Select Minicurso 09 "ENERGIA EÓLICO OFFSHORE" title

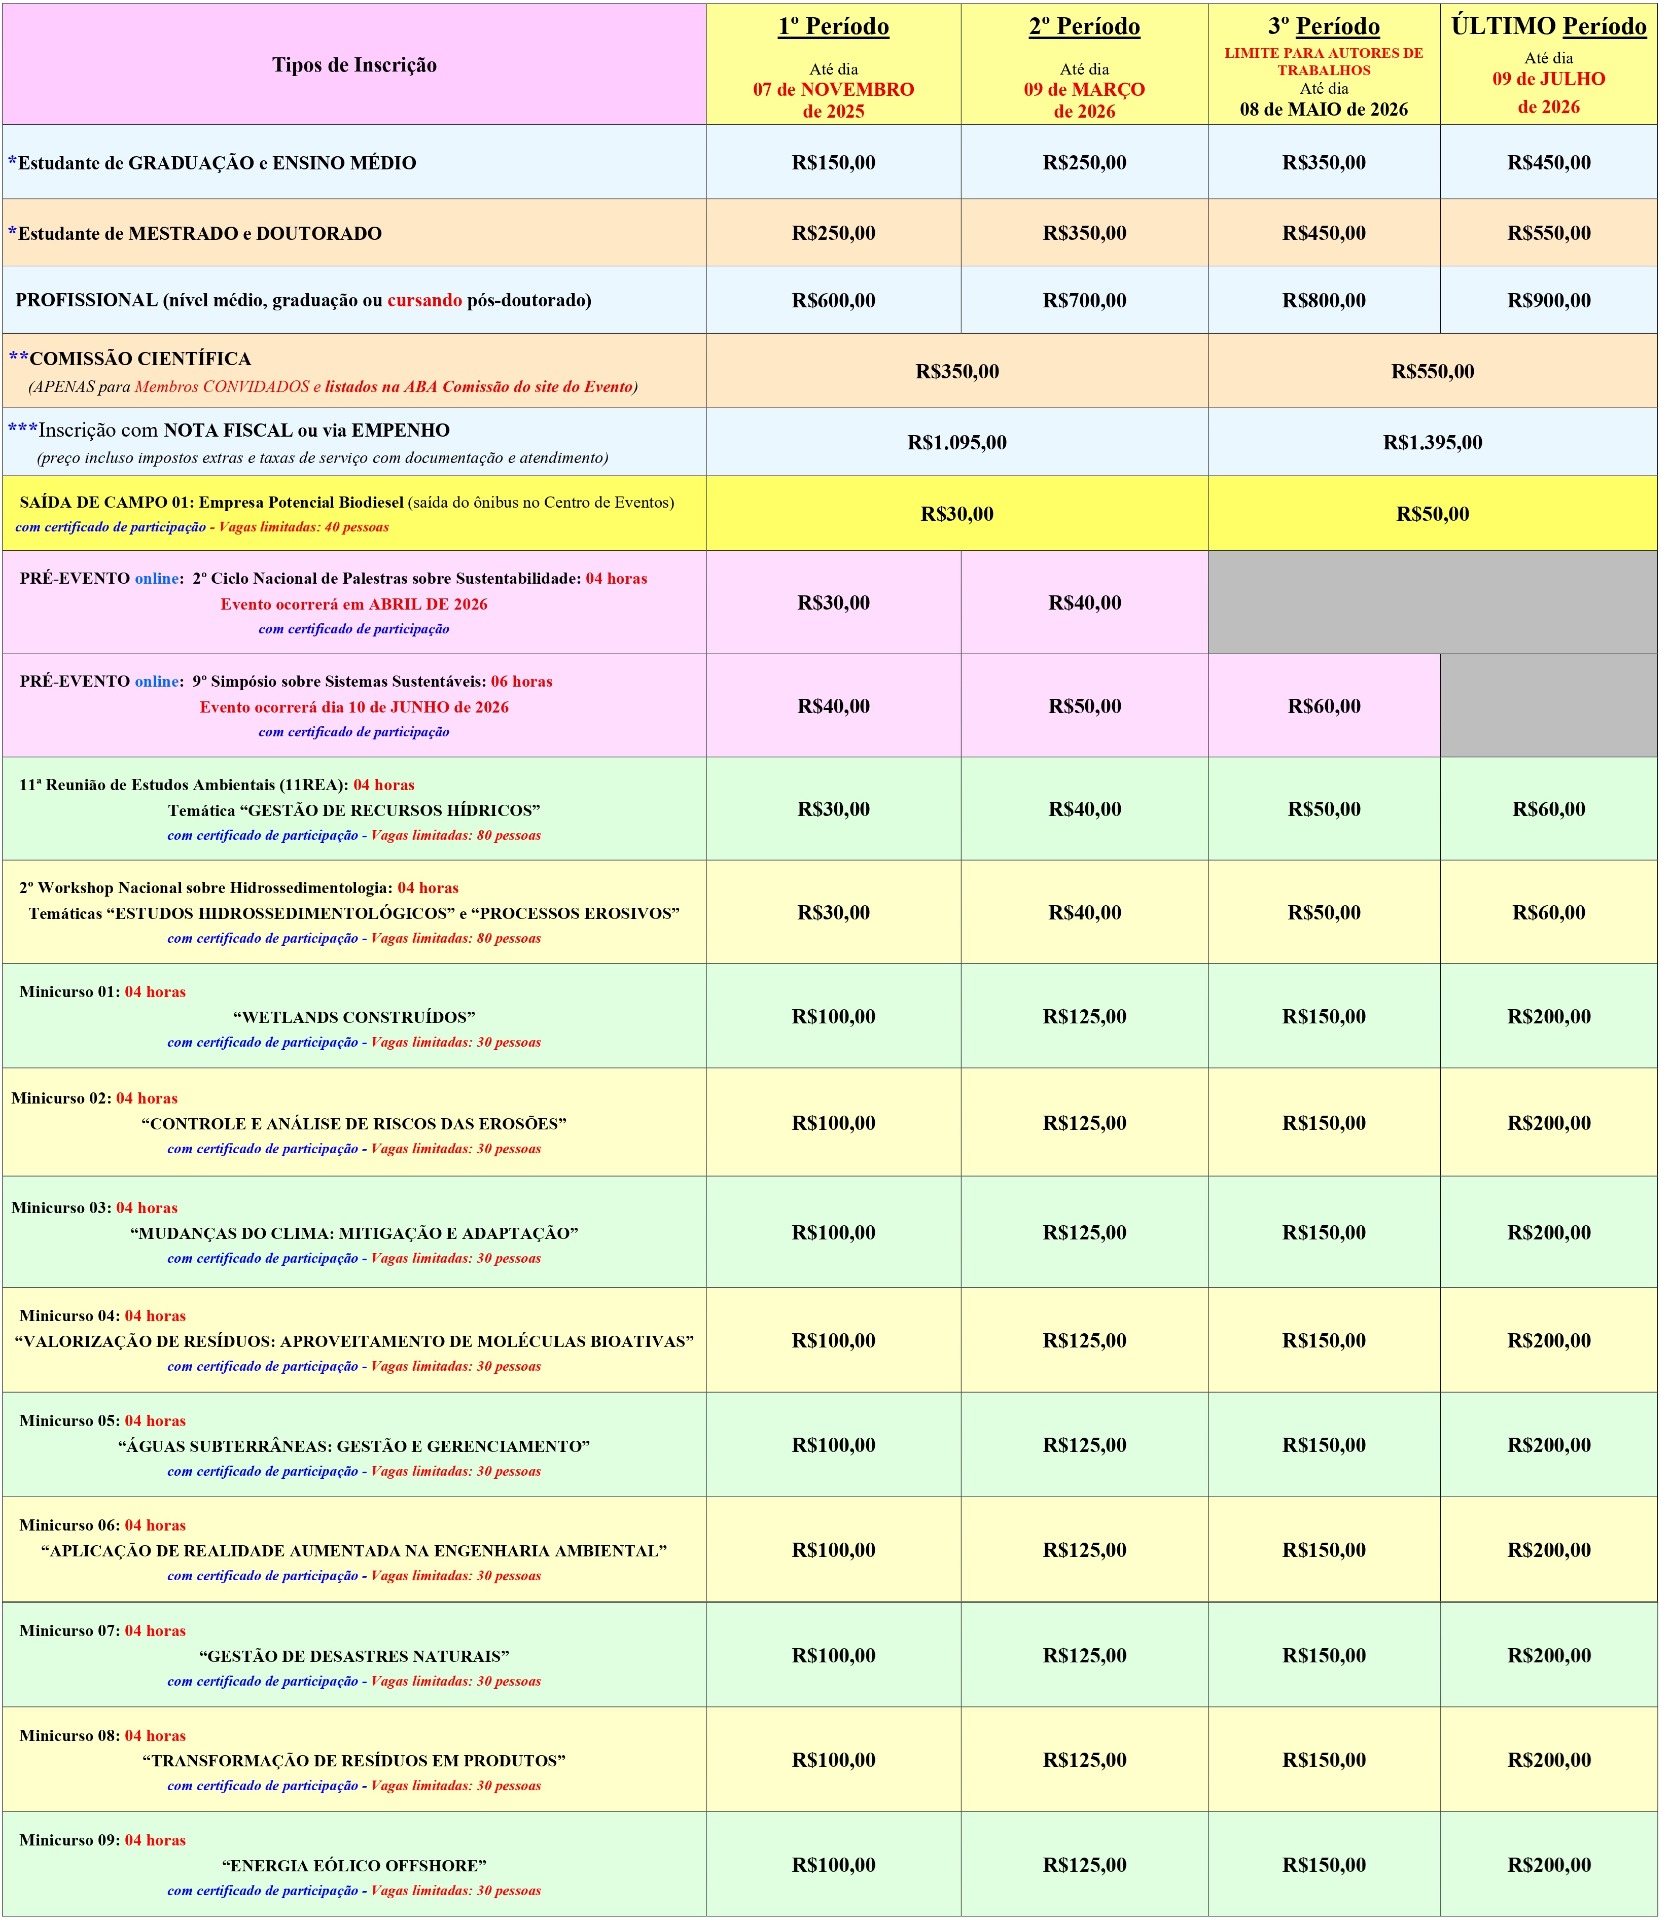(x=354, y=1866)
